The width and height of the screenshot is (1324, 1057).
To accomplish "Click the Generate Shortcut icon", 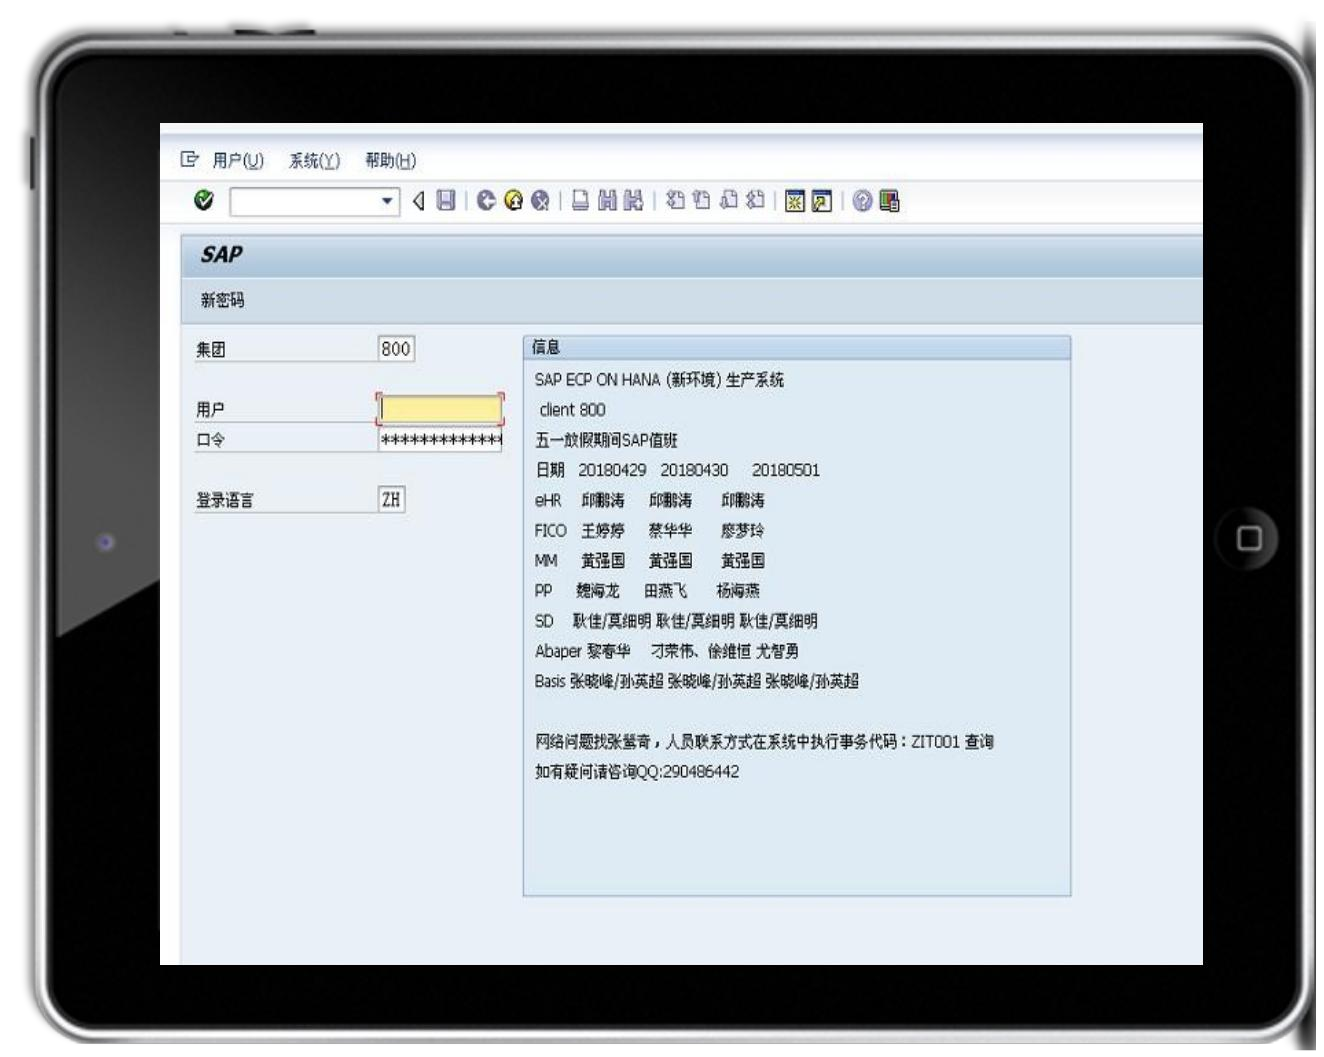I will [x=821, y=201].
